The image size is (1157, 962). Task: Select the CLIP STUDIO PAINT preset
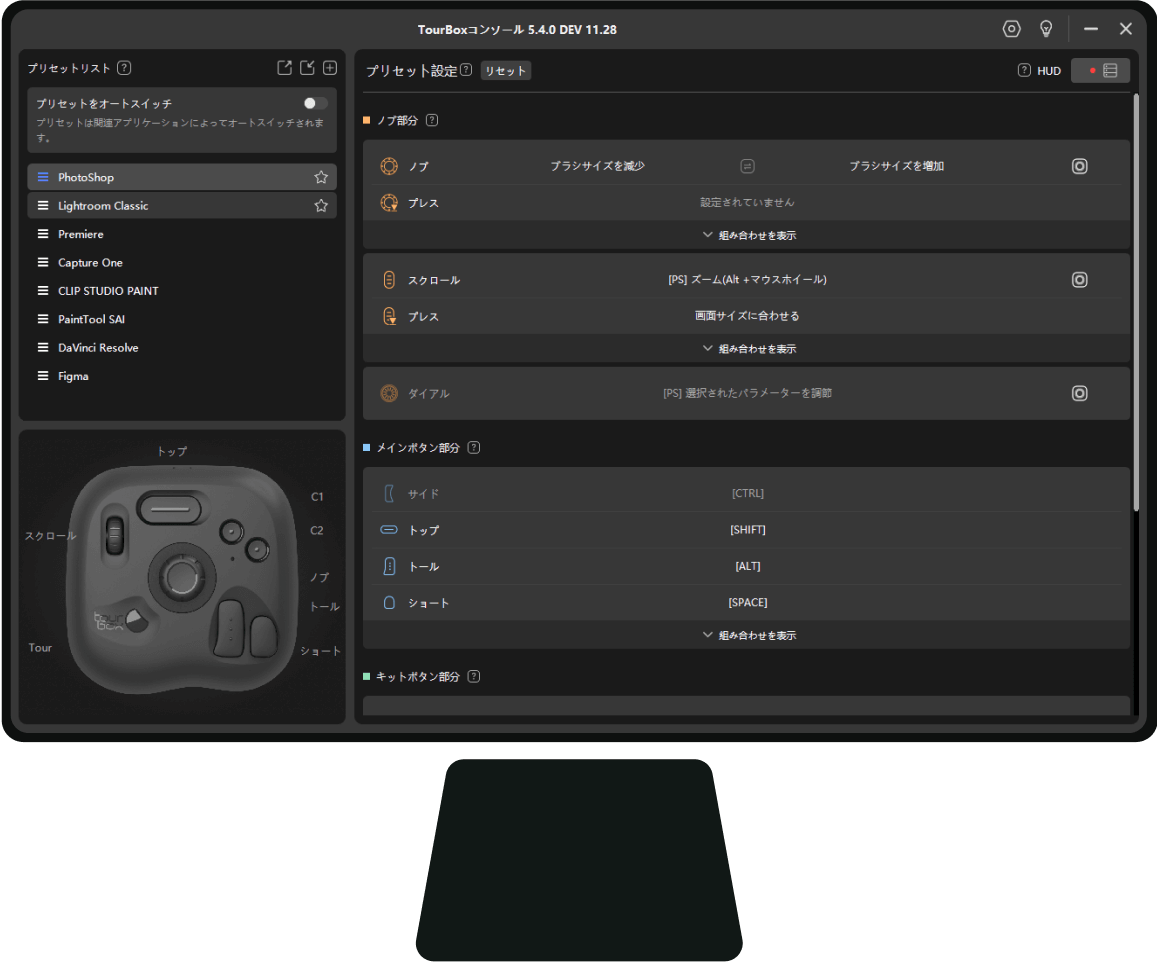(108, 291)
